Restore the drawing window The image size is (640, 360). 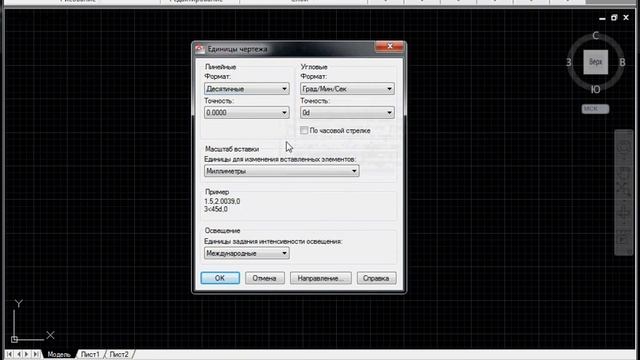click(x=614, y=18)
